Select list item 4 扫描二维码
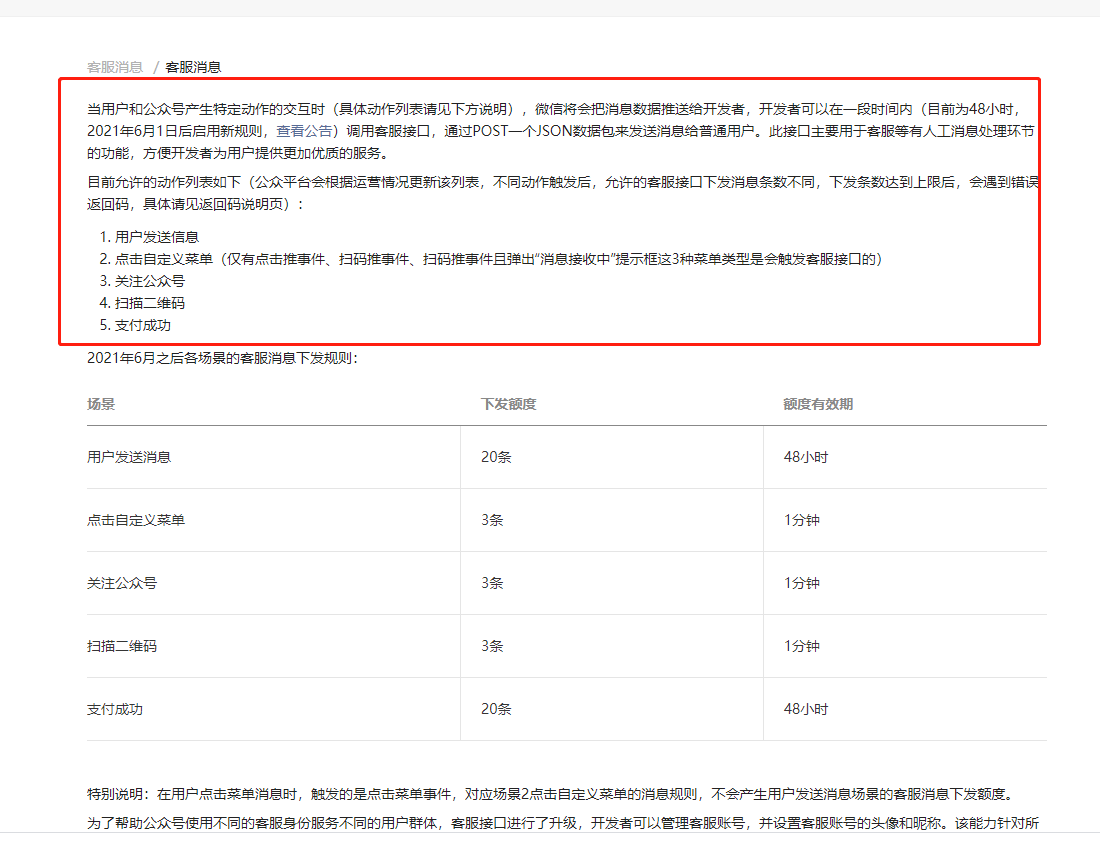Viewport: 1100px width, 860px height. pyautogui.click(x=150, y=303)
